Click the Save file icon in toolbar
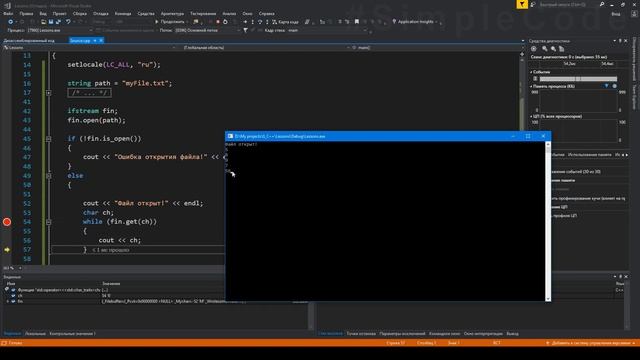 coord(51,22)
